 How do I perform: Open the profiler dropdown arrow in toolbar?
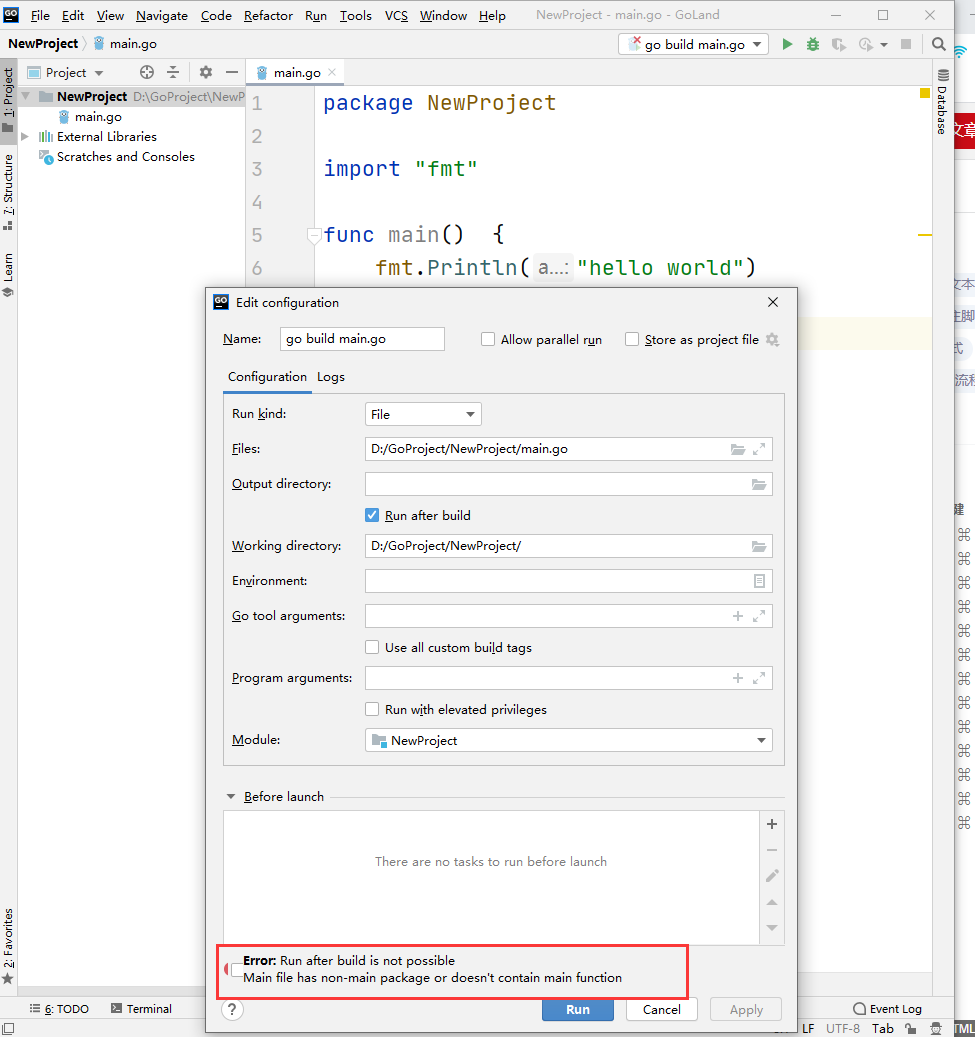884,44
